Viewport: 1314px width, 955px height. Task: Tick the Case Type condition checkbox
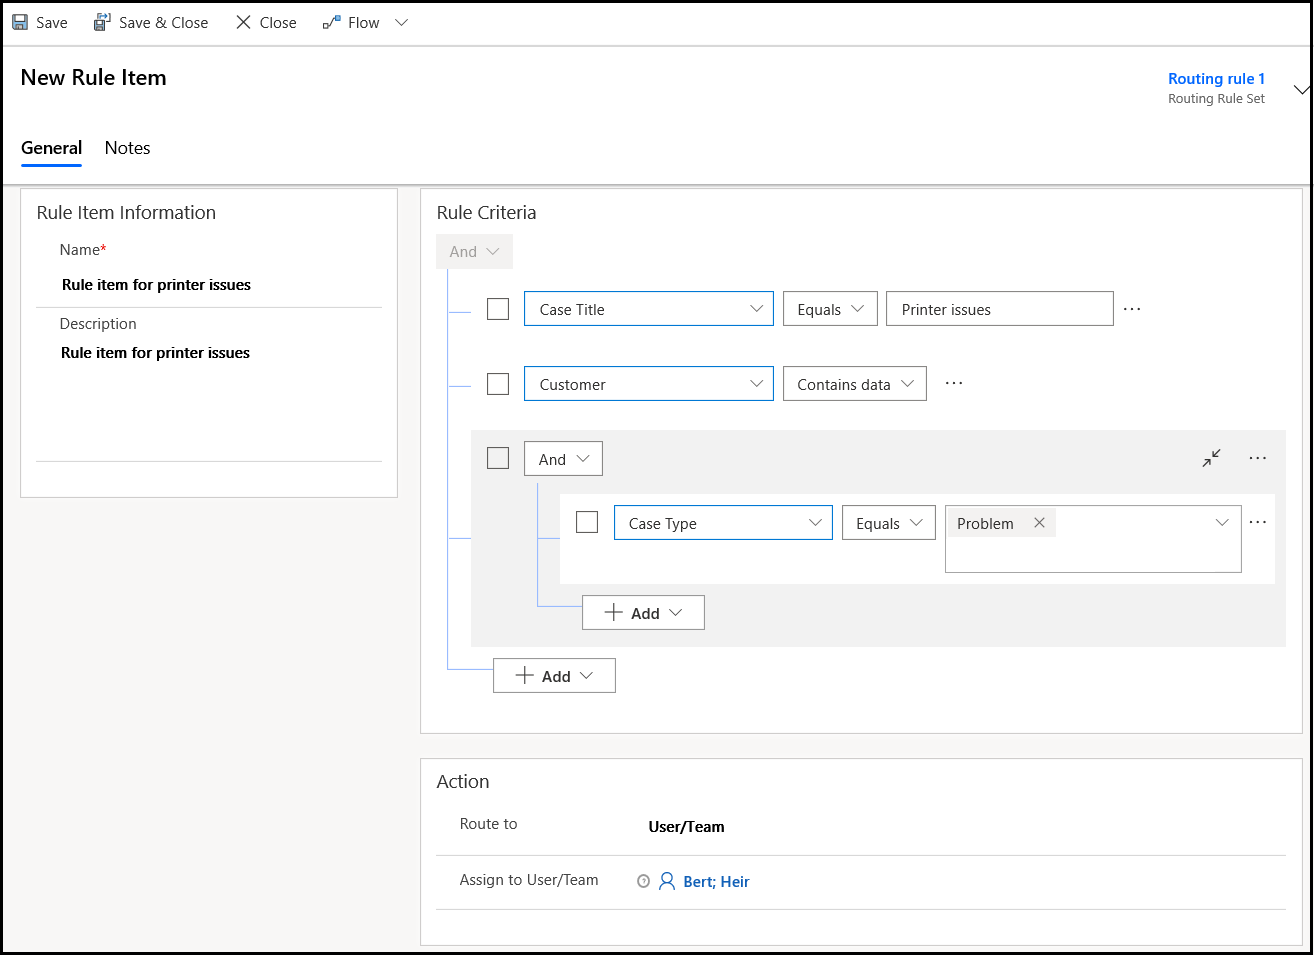pos(587,522)
